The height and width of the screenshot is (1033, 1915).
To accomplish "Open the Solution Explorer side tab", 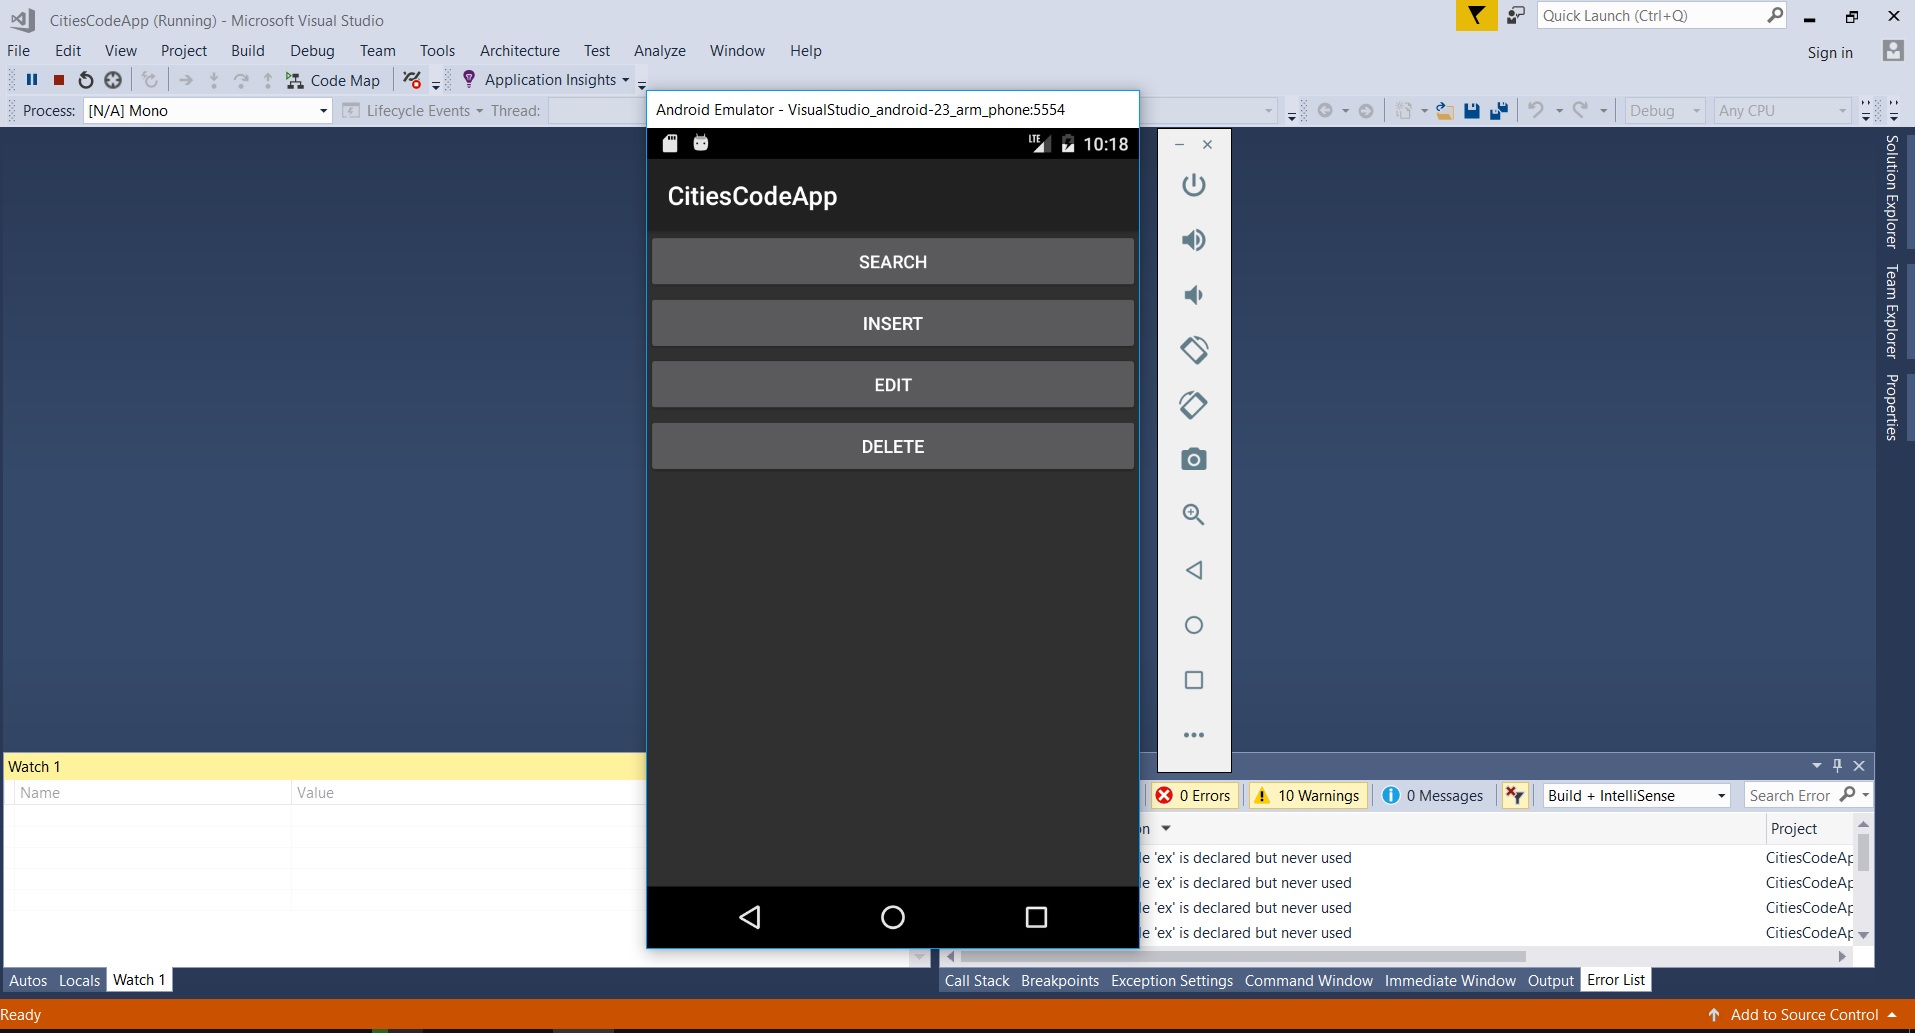I will click(1892, 192).
